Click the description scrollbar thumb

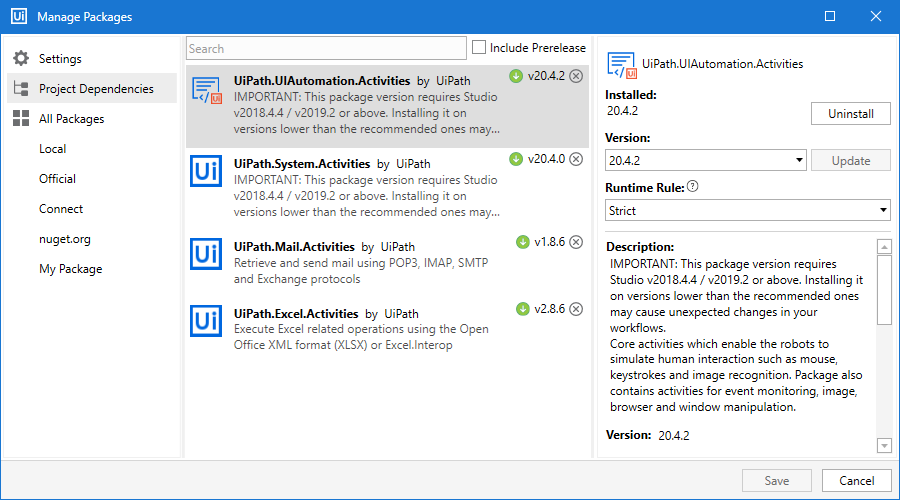pyautogui.click(x=884, y=290)
